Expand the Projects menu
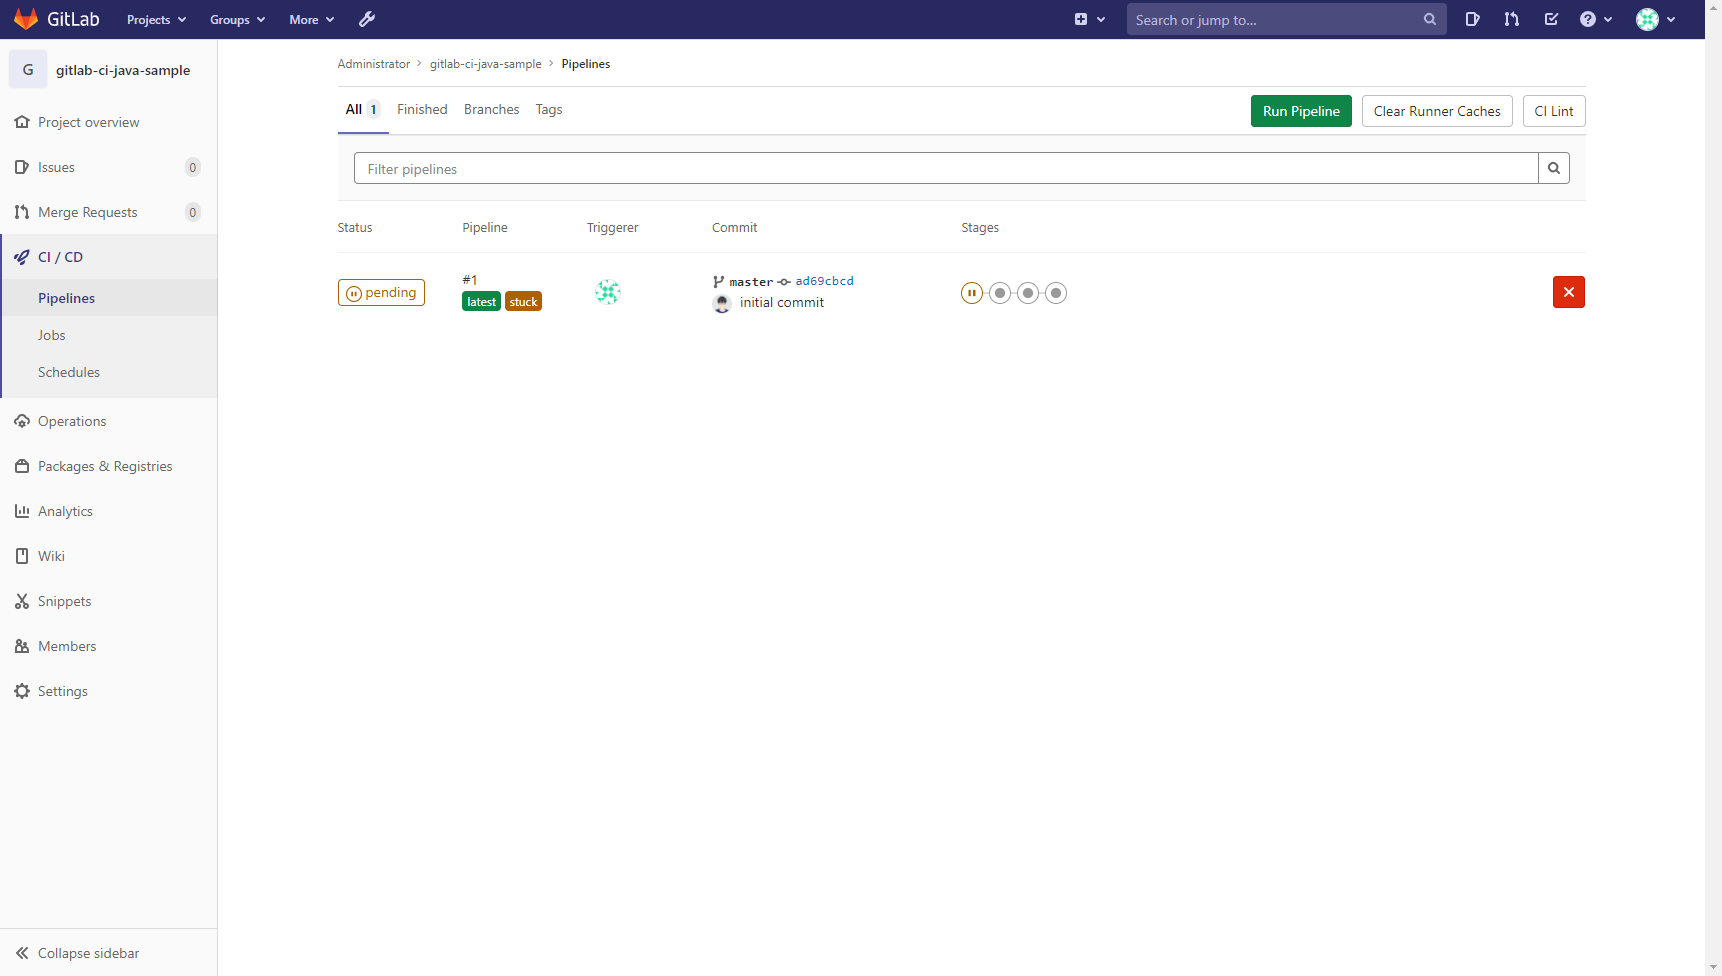 pos(157,20)
